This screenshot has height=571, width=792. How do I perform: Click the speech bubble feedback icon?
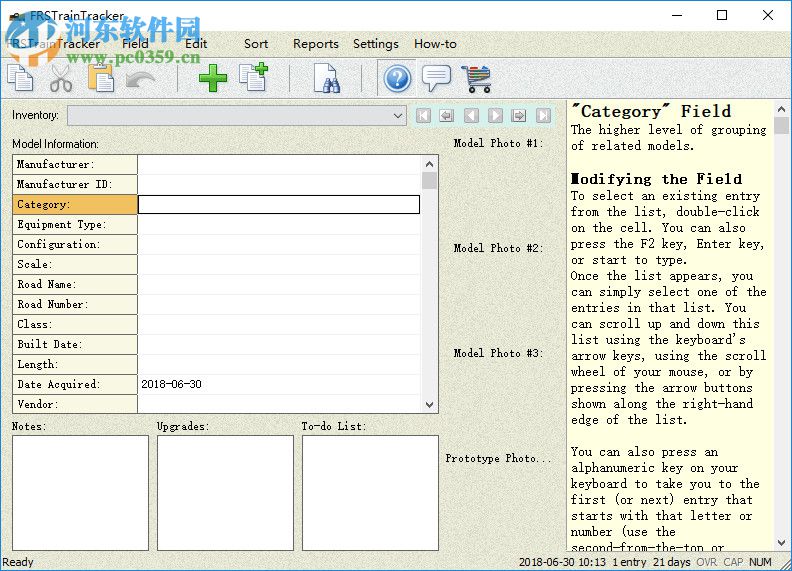point(436,78)
